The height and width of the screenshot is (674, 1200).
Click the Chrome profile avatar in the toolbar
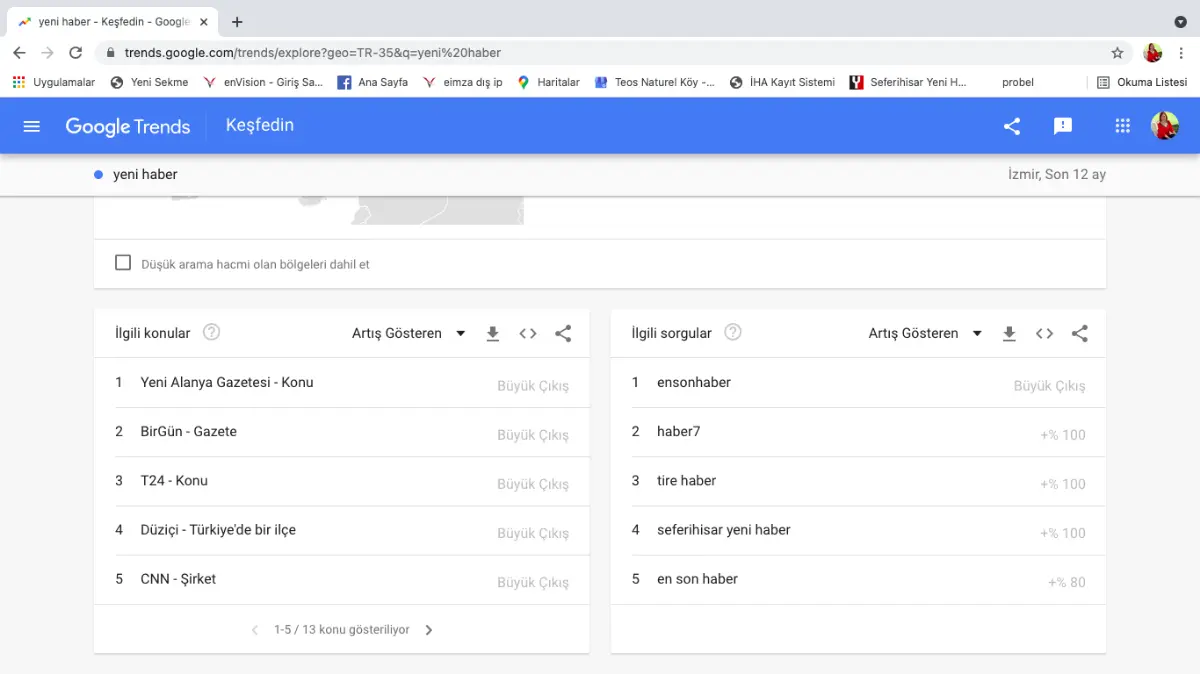1152,53
